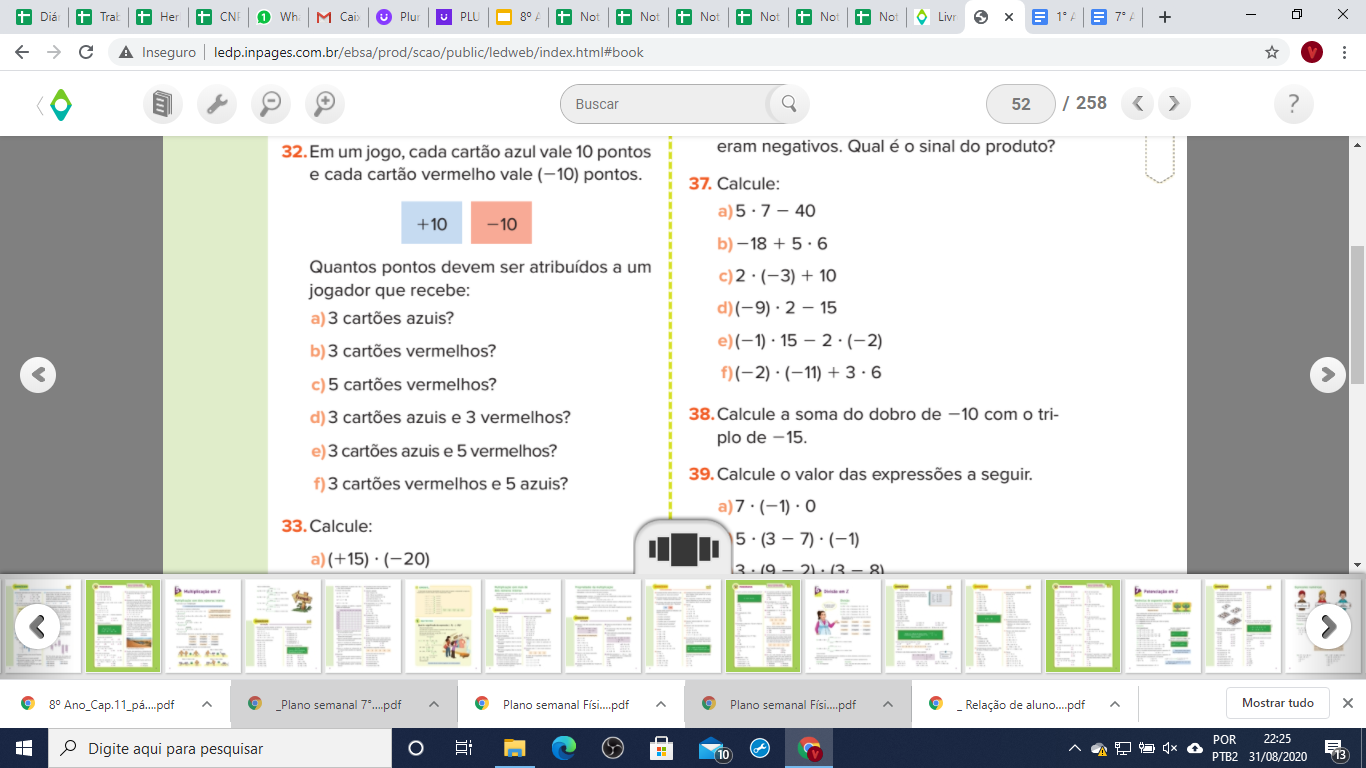
Task: Switch to the 1° Google Docs tab
Action: [1053, 17]
